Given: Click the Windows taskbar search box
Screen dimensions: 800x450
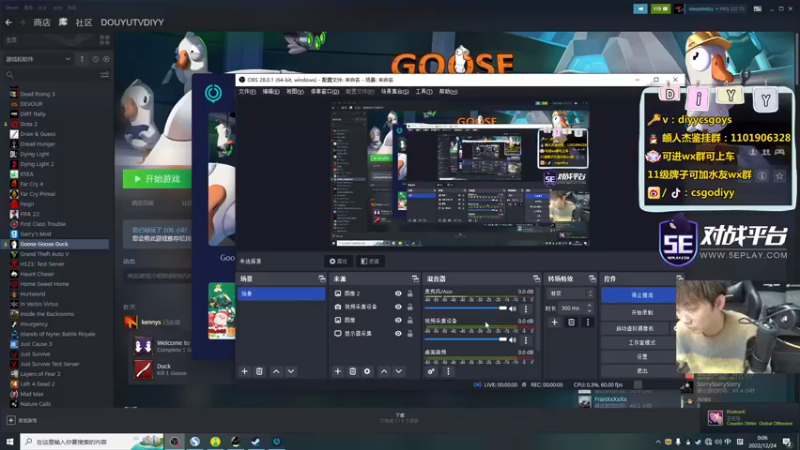Looking at the screenshot, I should pyautogui.click(x=92, y=441).
